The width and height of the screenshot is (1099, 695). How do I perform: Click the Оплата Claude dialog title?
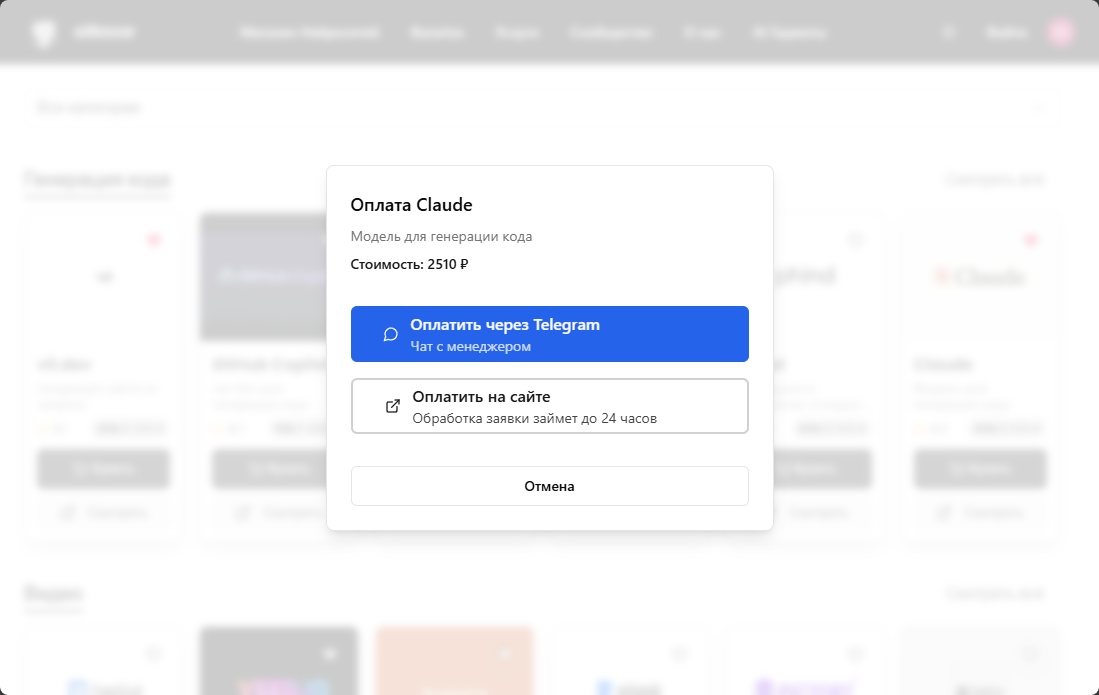[x=411, y=205]
